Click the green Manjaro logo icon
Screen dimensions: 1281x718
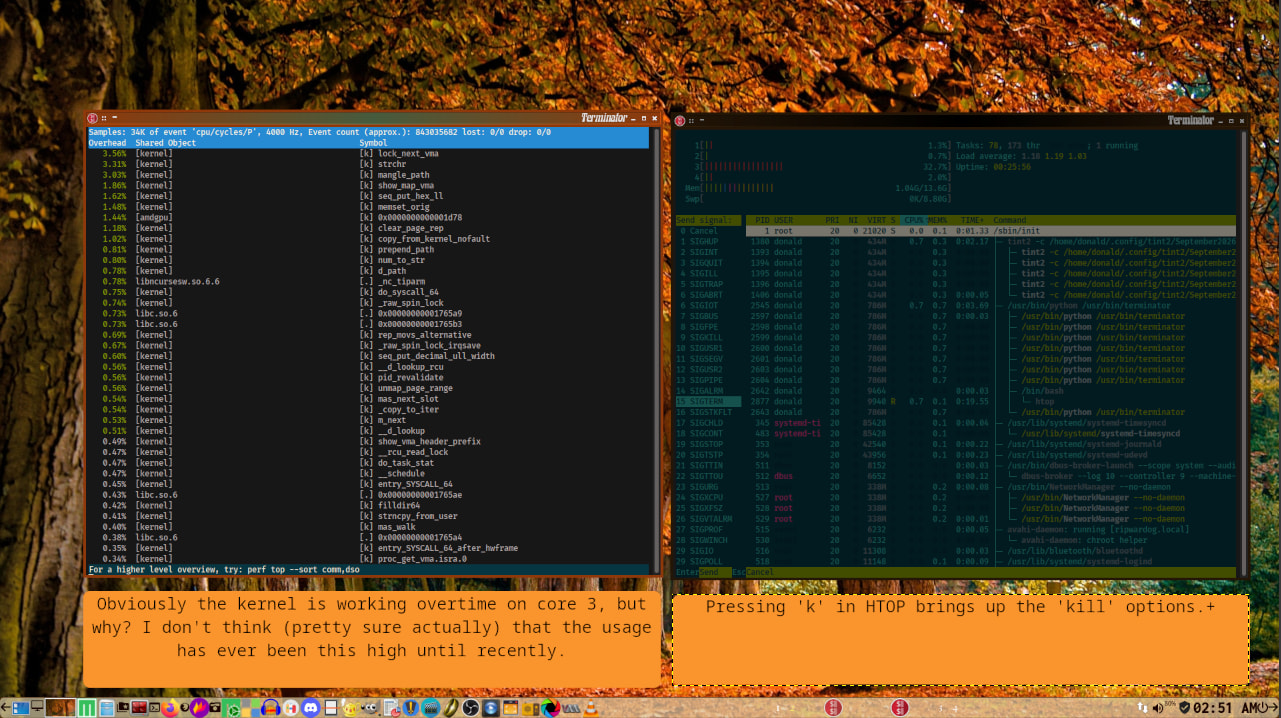tap(87, 707)
